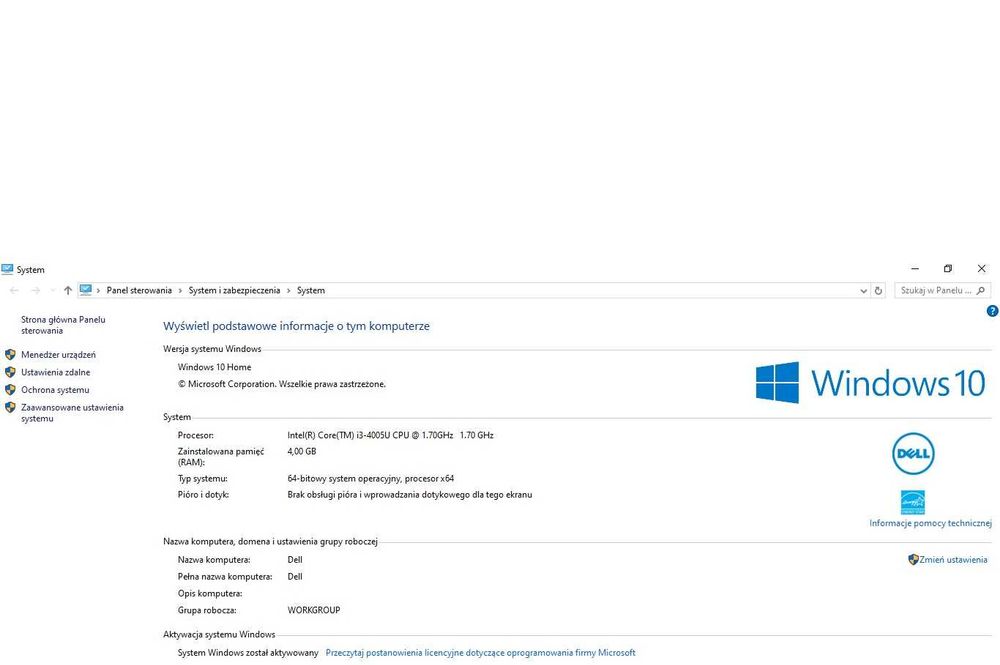Click the Opis komputera label
The height and width of the screenshot is (665, 1000).
pyautogui.click(x=210, y=593)
